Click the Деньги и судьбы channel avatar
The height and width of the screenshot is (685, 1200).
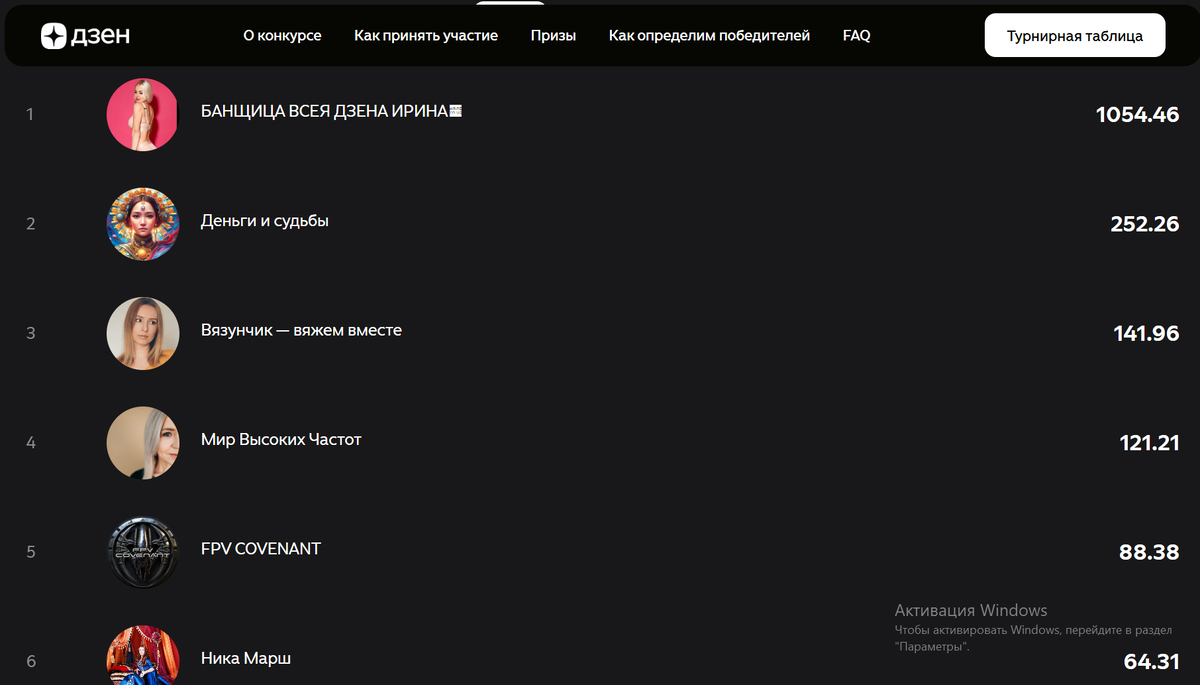(x=142, y=224)
